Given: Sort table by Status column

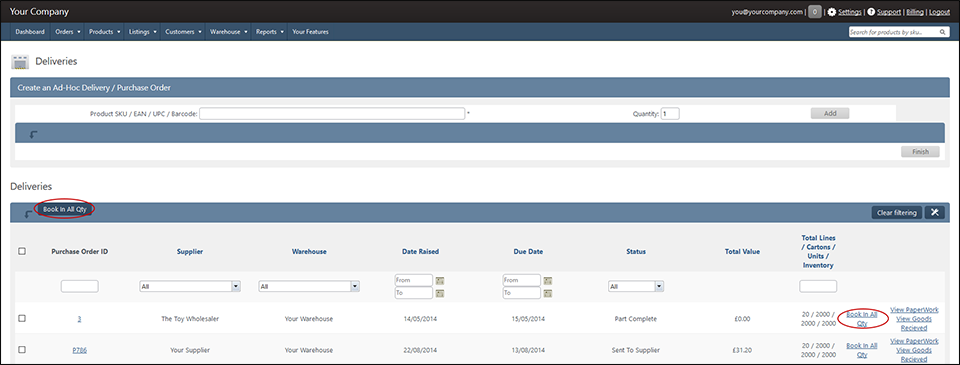Looking at the screenshot, I should click(636, 252).
